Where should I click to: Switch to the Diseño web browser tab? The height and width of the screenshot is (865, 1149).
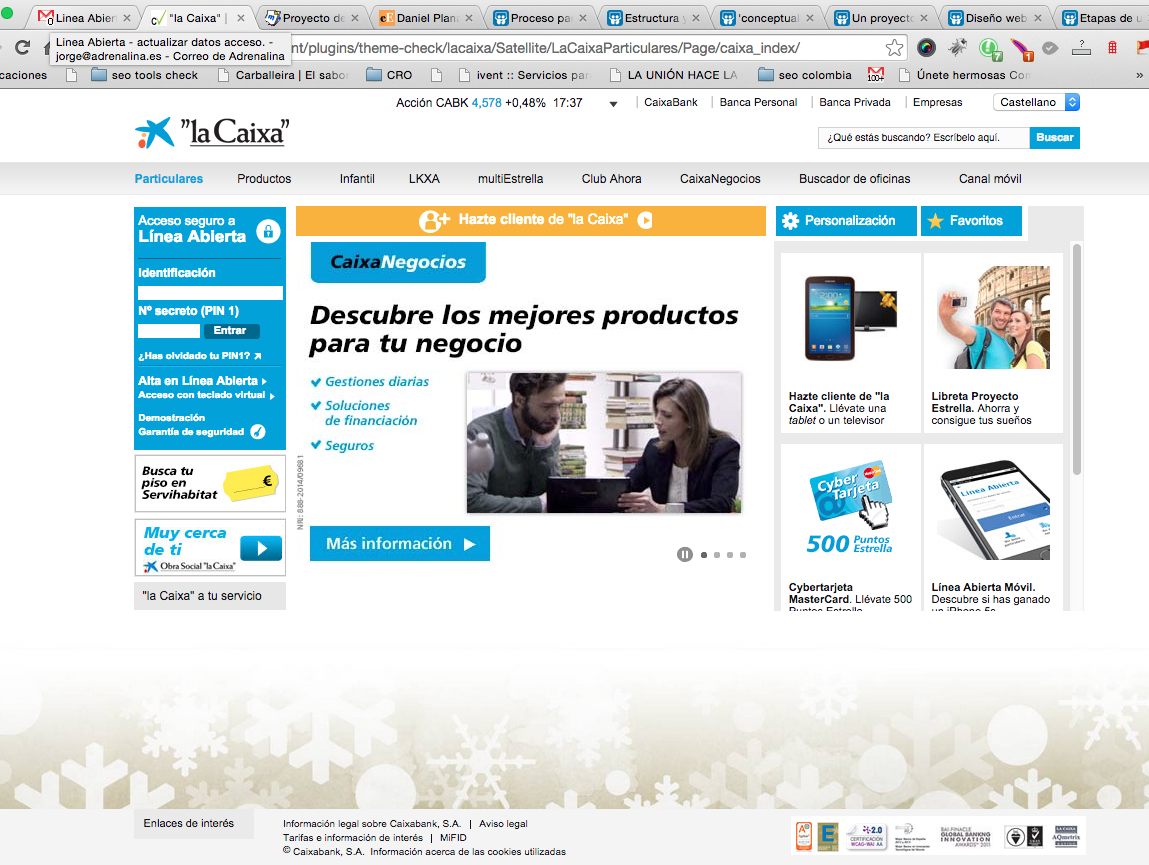pyautogui.click(x=994, y=18)
